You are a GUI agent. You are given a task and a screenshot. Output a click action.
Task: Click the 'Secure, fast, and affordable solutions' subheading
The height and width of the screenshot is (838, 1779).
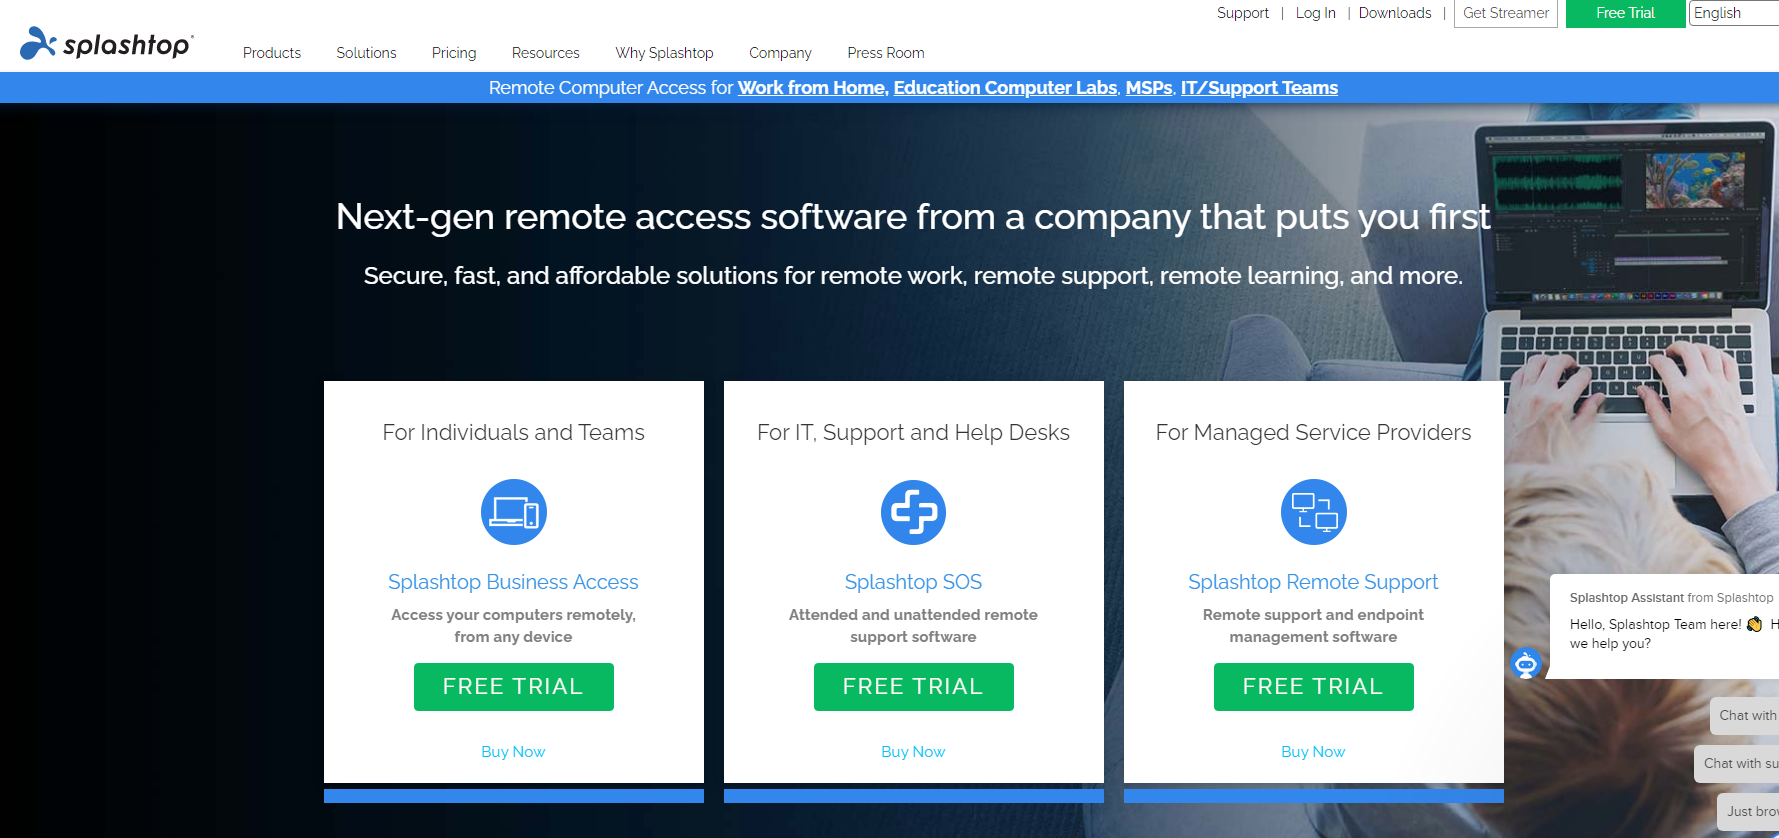pos(913,276)
